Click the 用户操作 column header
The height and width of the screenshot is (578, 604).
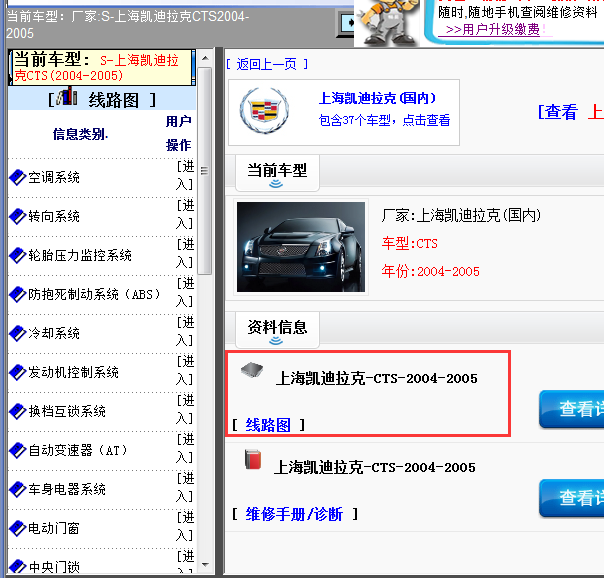coord(178,133)
